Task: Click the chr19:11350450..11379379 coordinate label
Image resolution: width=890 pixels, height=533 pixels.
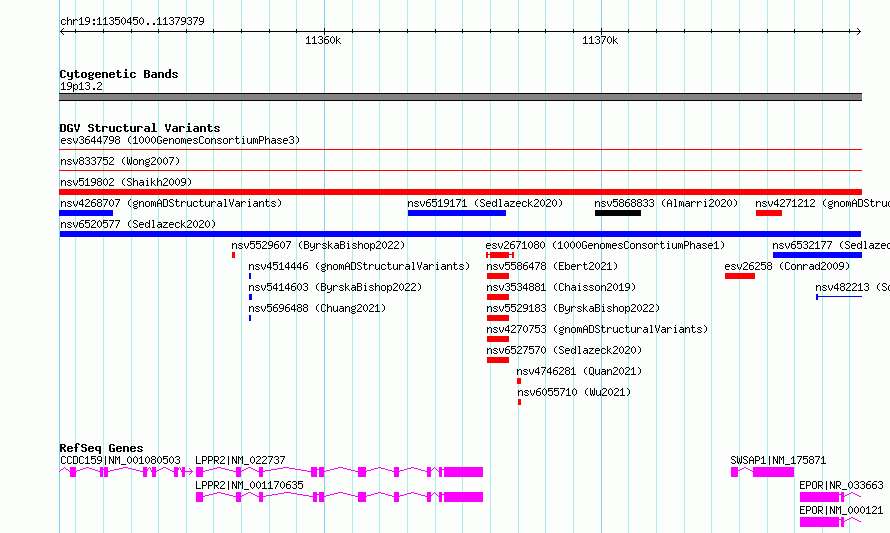Action: click(x=132, y=21)
